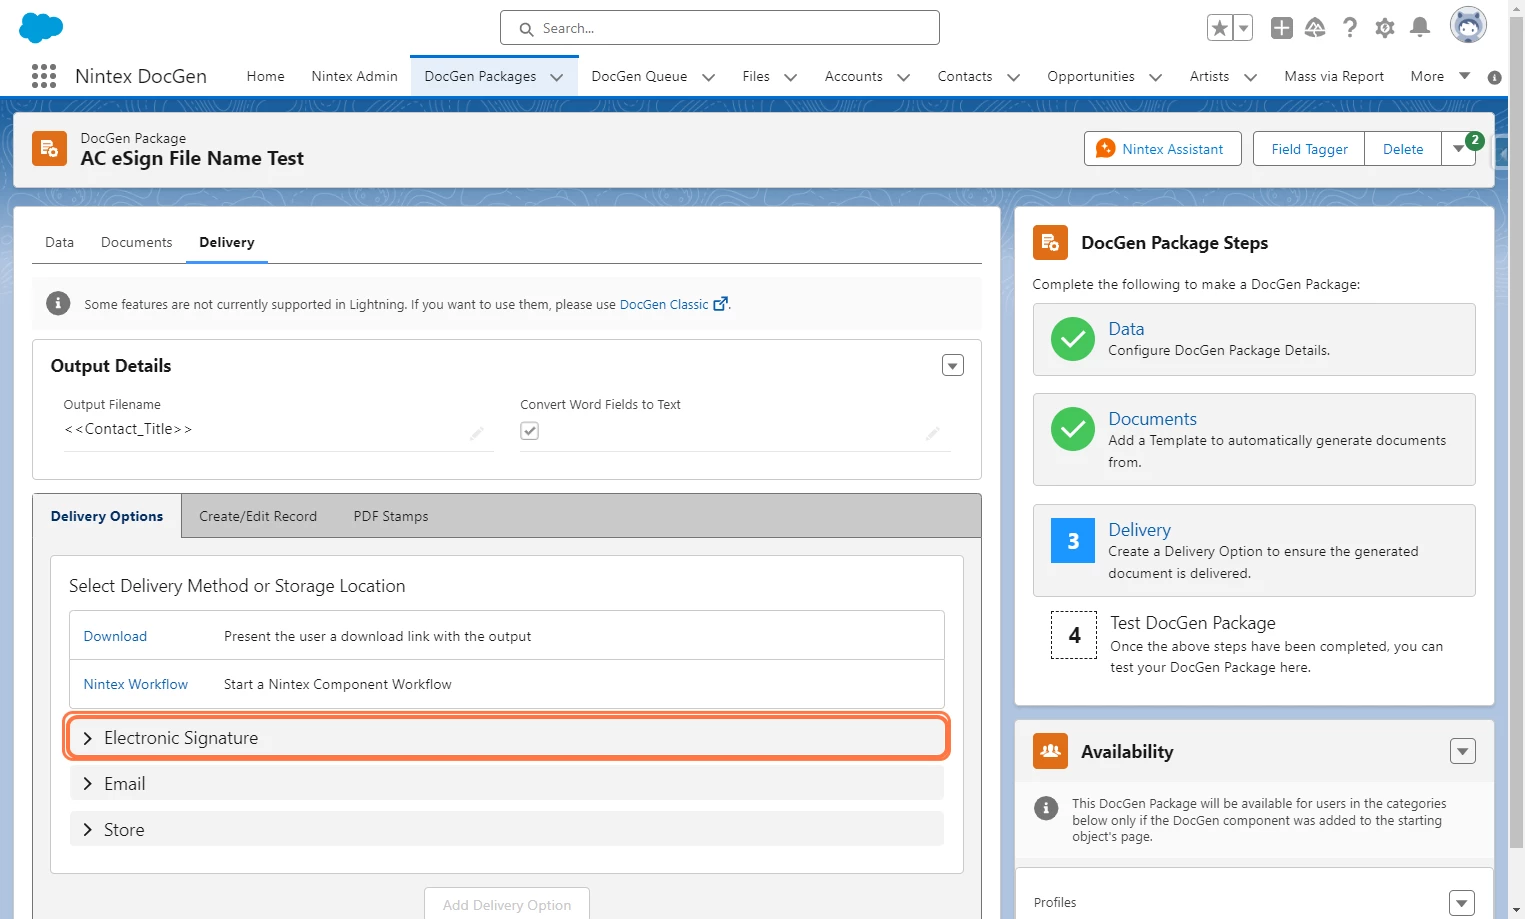
Task: Click the Field Tagger button
Action: pyautogui.click(x=1309, y=149)
